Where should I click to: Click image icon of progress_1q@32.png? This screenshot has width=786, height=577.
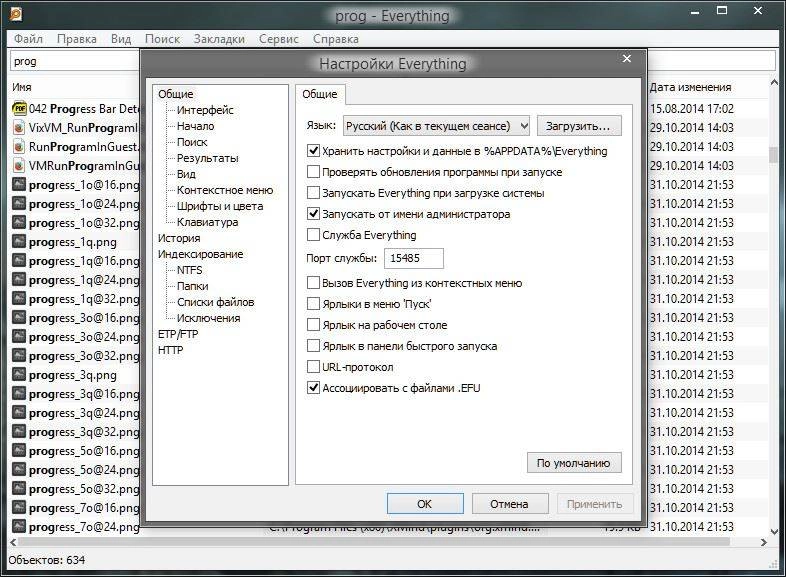point(19,299)
